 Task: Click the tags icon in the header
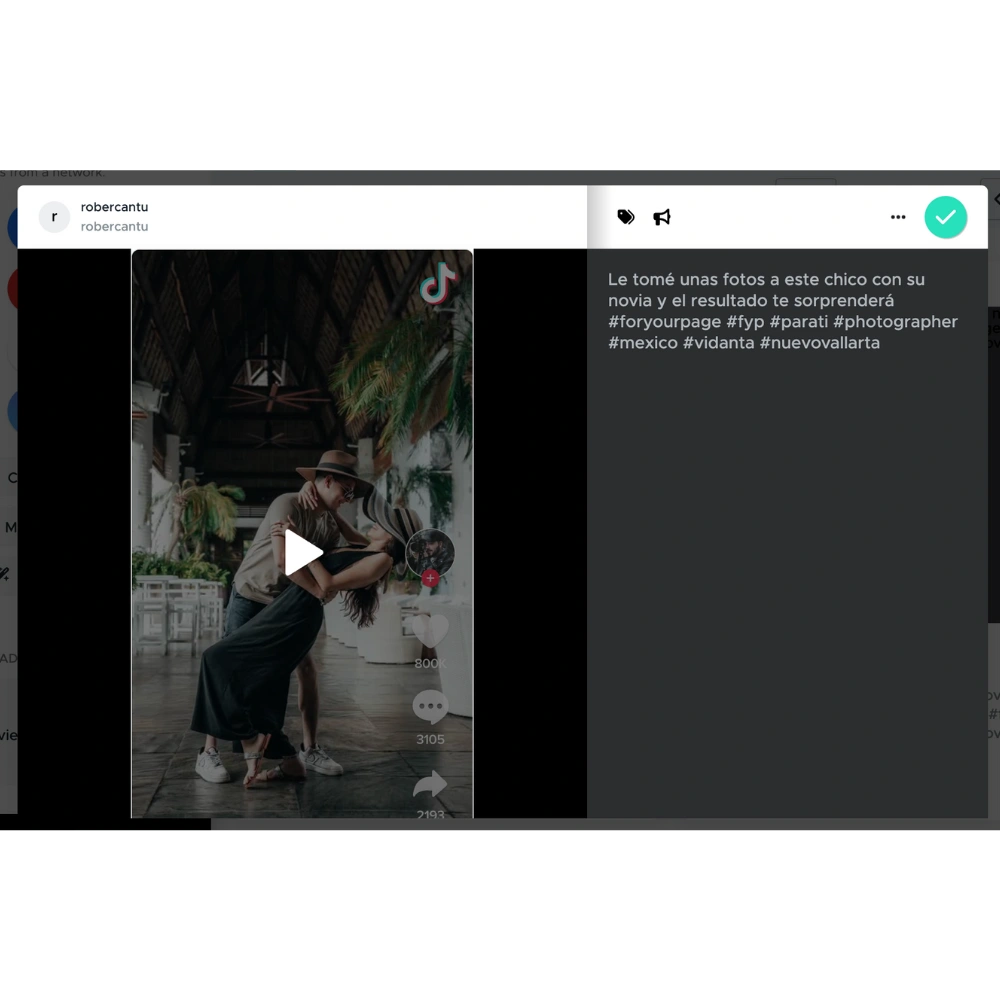[x=626, y=217]
